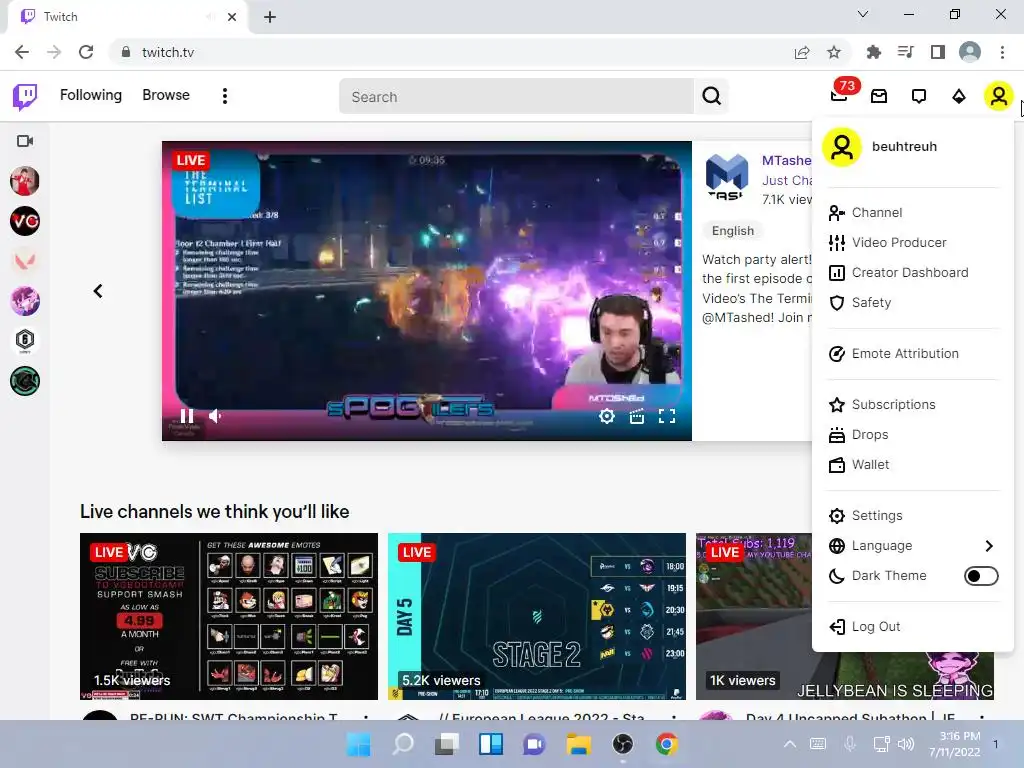Click the Twitch logo home icon
Screen dimensions: 1024x768
click(x=25, y=96)
